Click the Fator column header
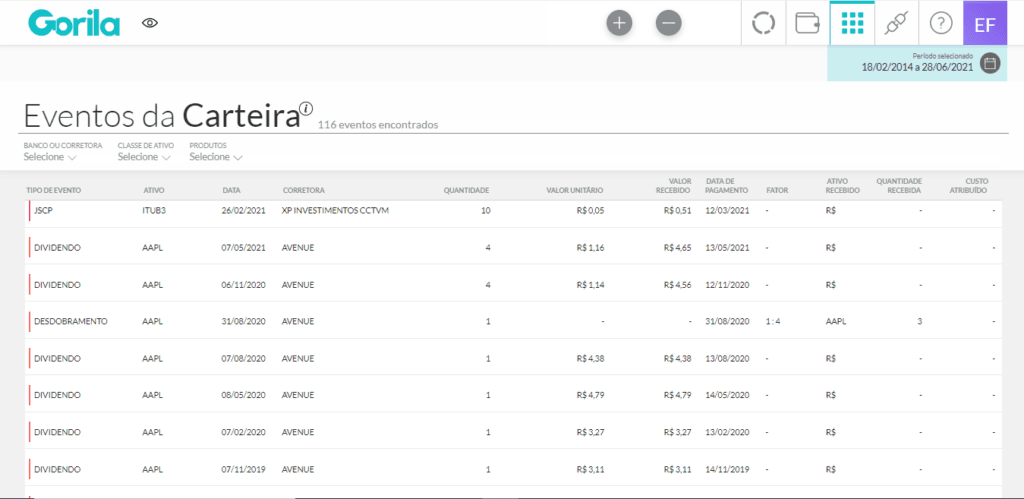Viewport: 1024px width, 499px height. tap(777, 191)
